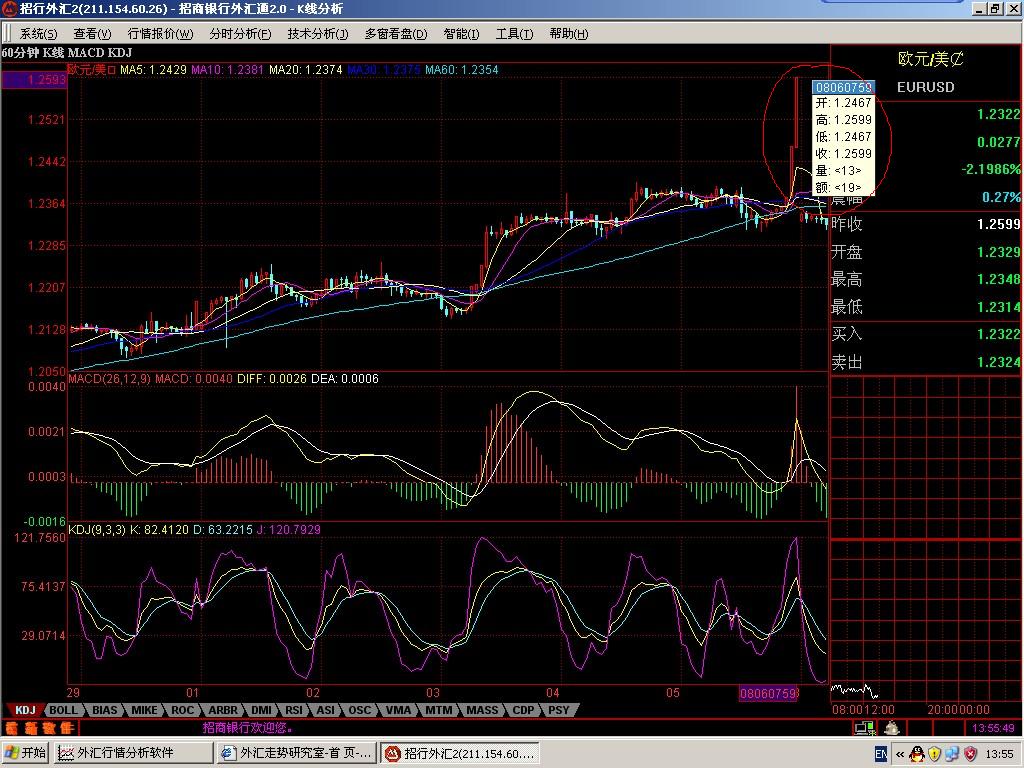Viewport: 1024px width, 768px height.
Task: Click the 招商银行欢迎您 status message
Action: (x=248, y=728)
